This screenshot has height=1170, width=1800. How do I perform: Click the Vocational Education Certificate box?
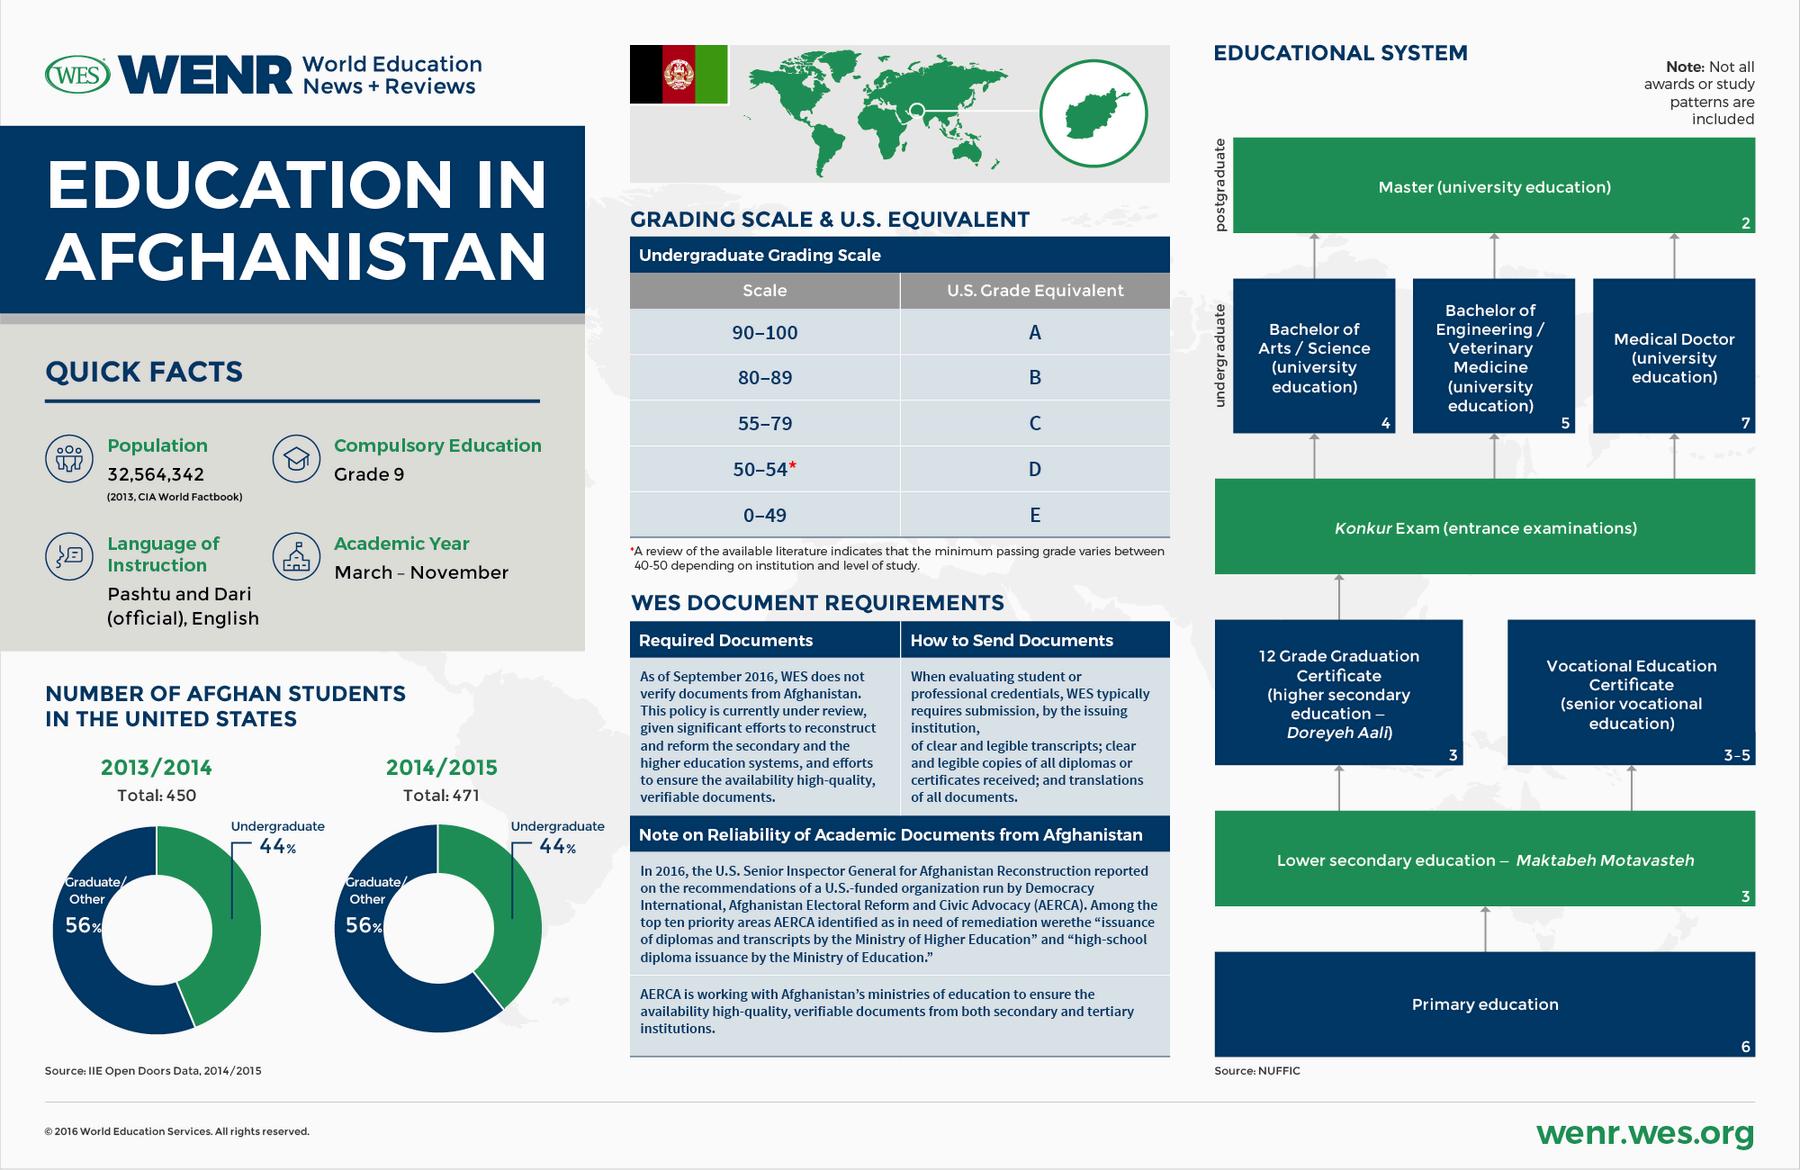coord(1631,693)
